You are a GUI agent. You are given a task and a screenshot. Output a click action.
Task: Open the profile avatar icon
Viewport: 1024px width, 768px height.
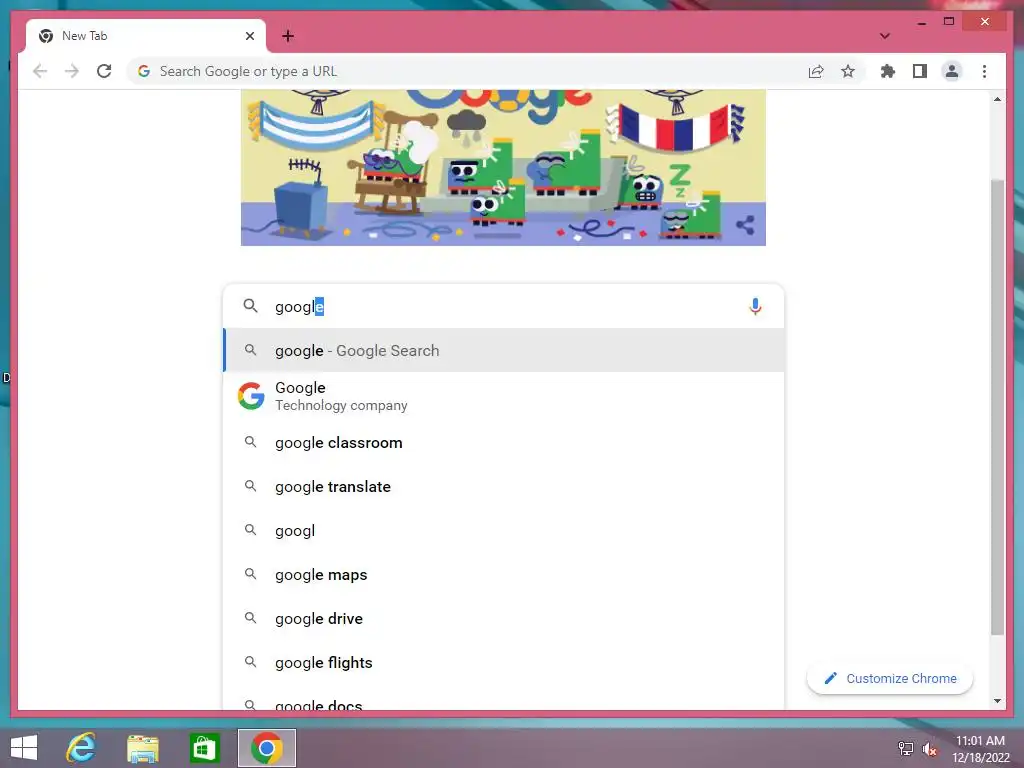pos(952,71)
